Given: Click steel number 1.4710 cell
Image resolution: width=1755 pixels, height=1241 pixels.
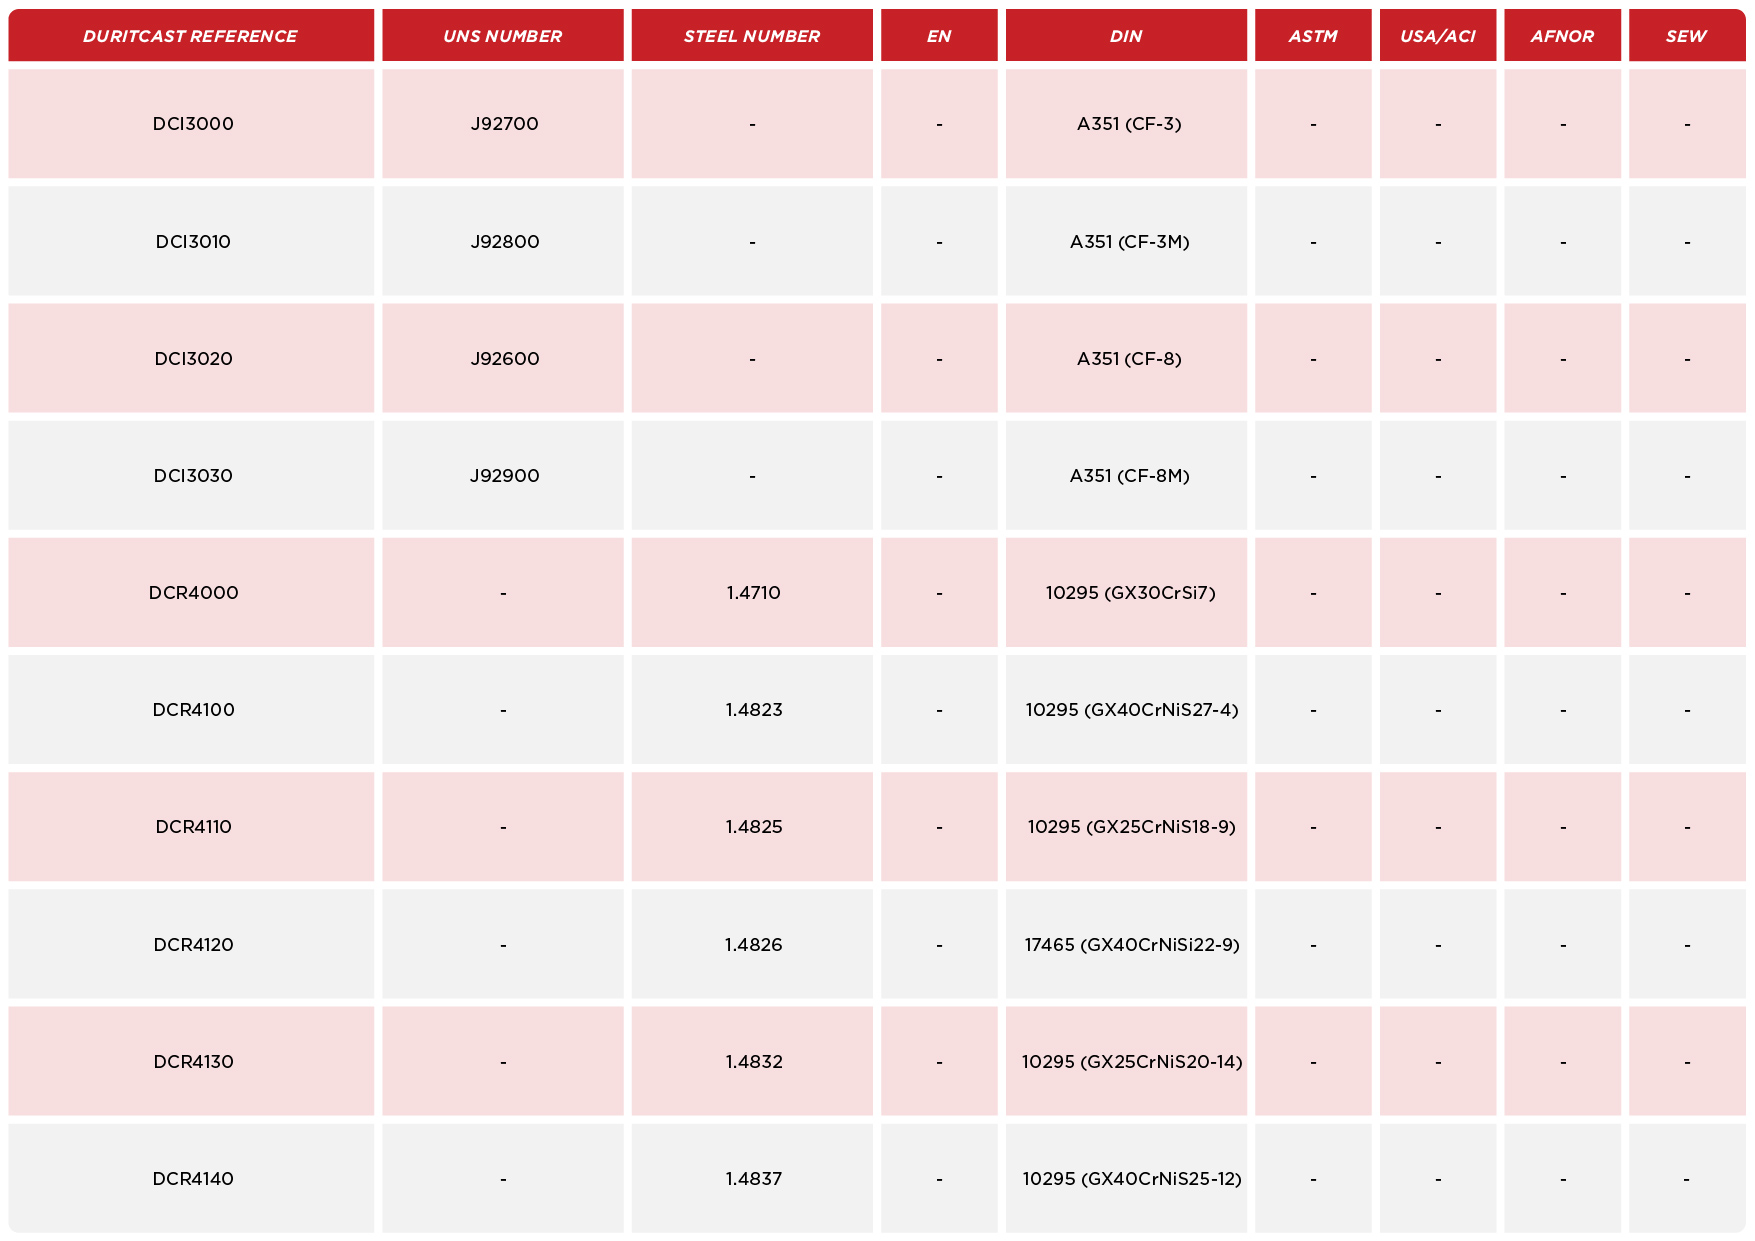Looking at the screenshot, I should pyautogui.click(x=752, y=593).
